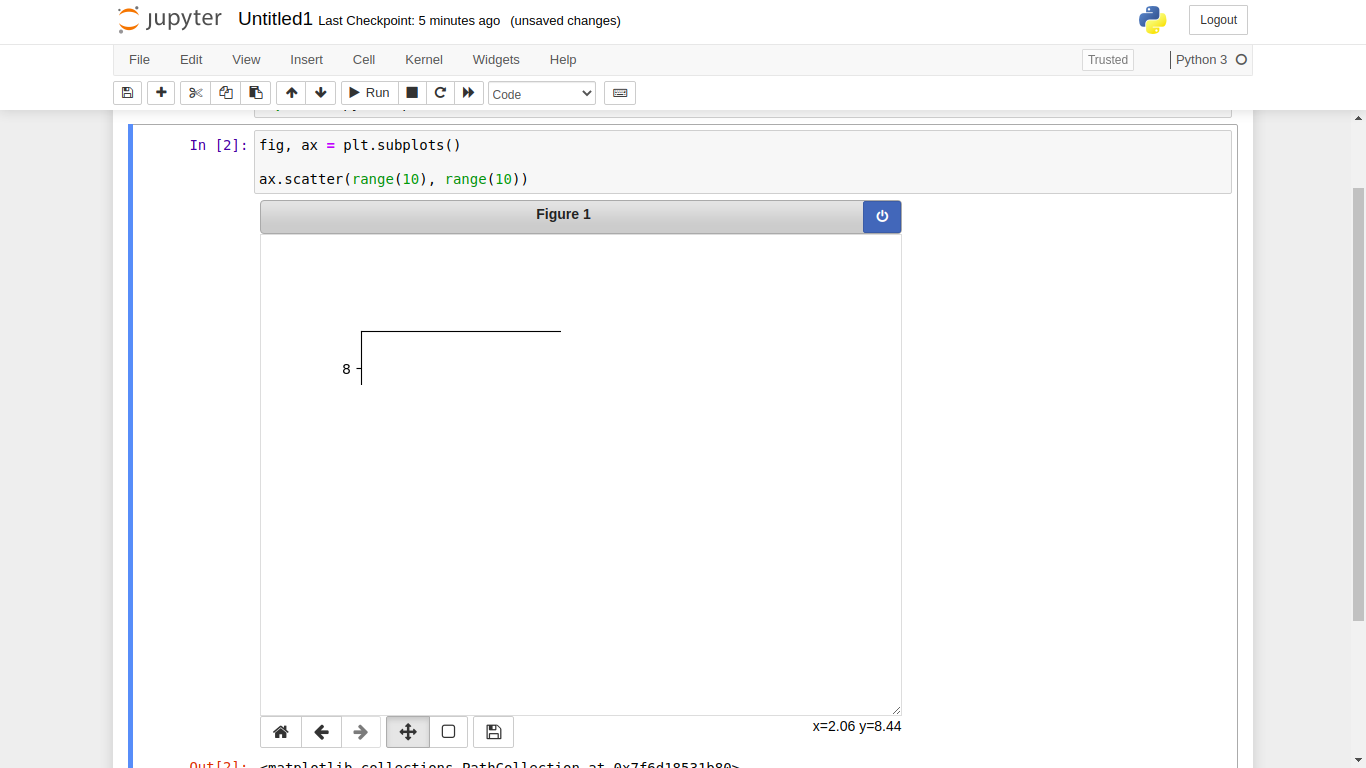Screen dimensions: 1366x768
Task: Open the Widgets menu
Action: [x=496, y=60]
